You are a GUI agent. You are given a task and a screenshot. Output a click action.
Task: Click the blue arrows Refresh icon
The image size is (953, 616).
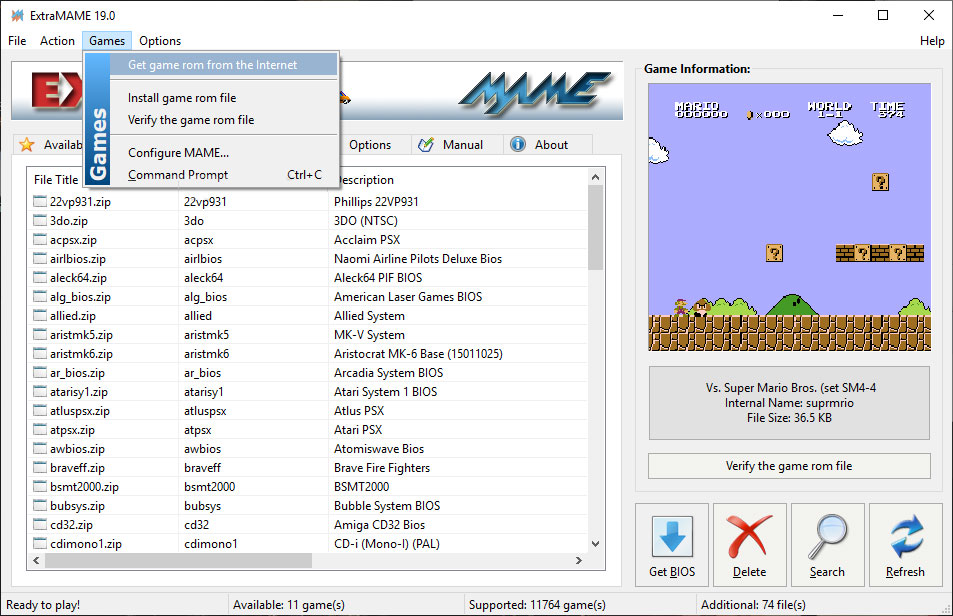(x=905, y=535)
